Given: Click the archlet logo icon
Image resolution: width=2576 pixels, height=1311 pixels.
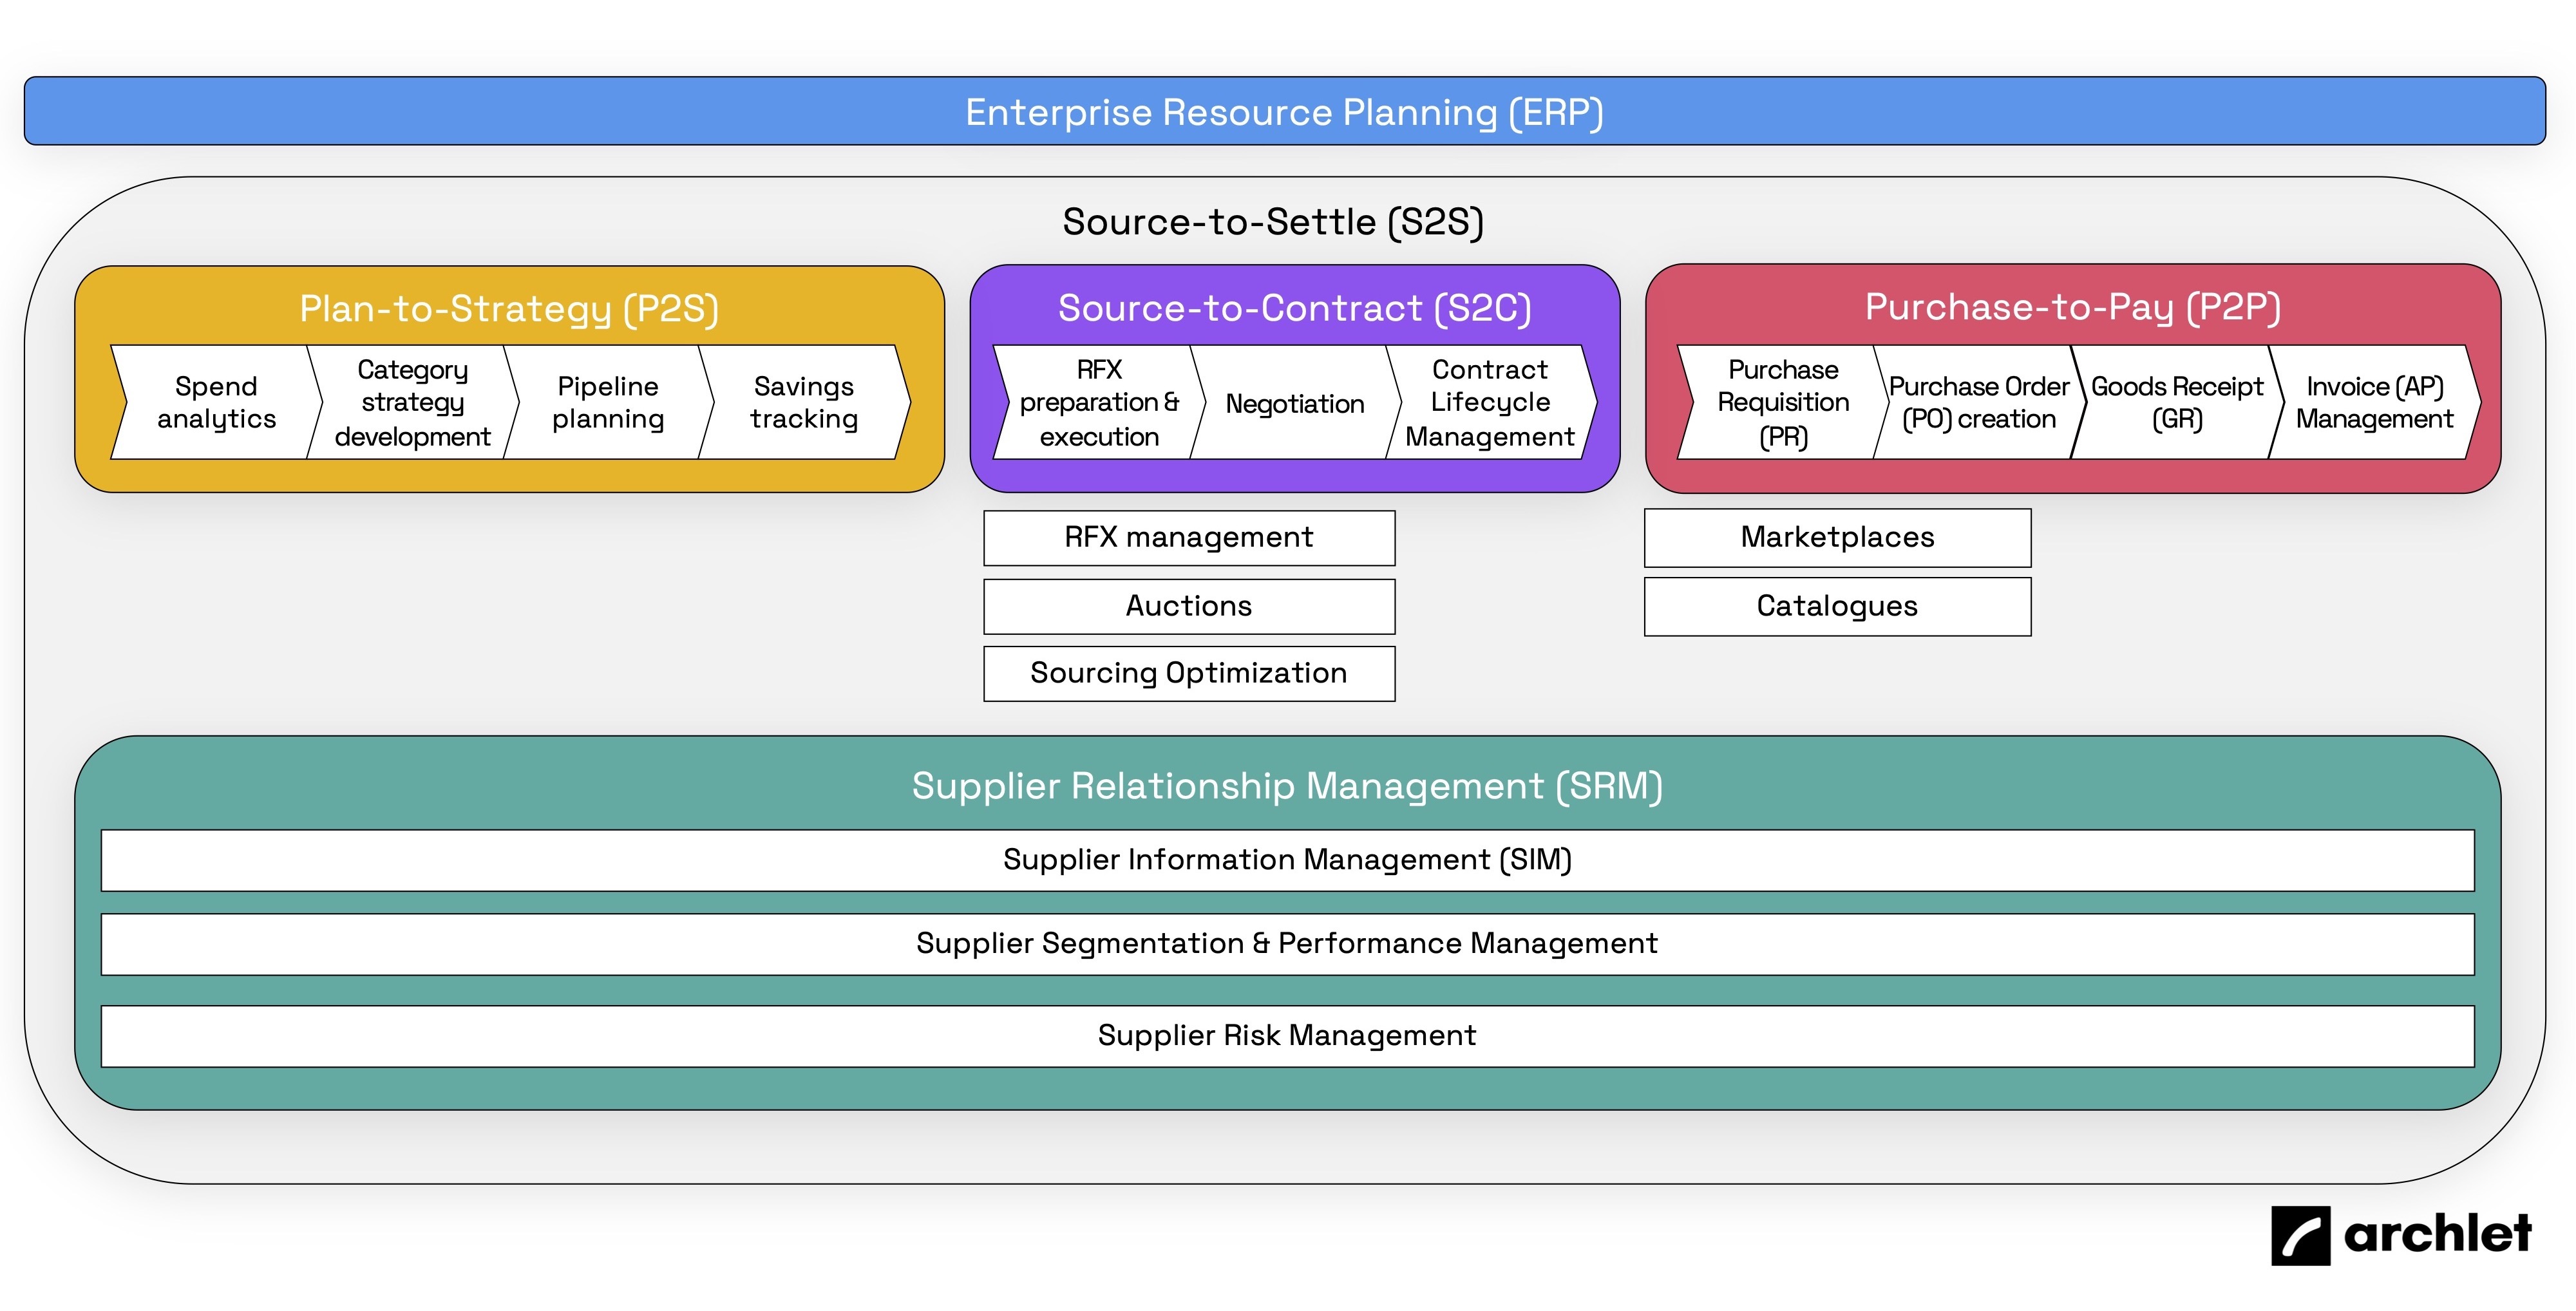Looking at the screenshot, I should pyautogui.click(x=2300, y=1235).
